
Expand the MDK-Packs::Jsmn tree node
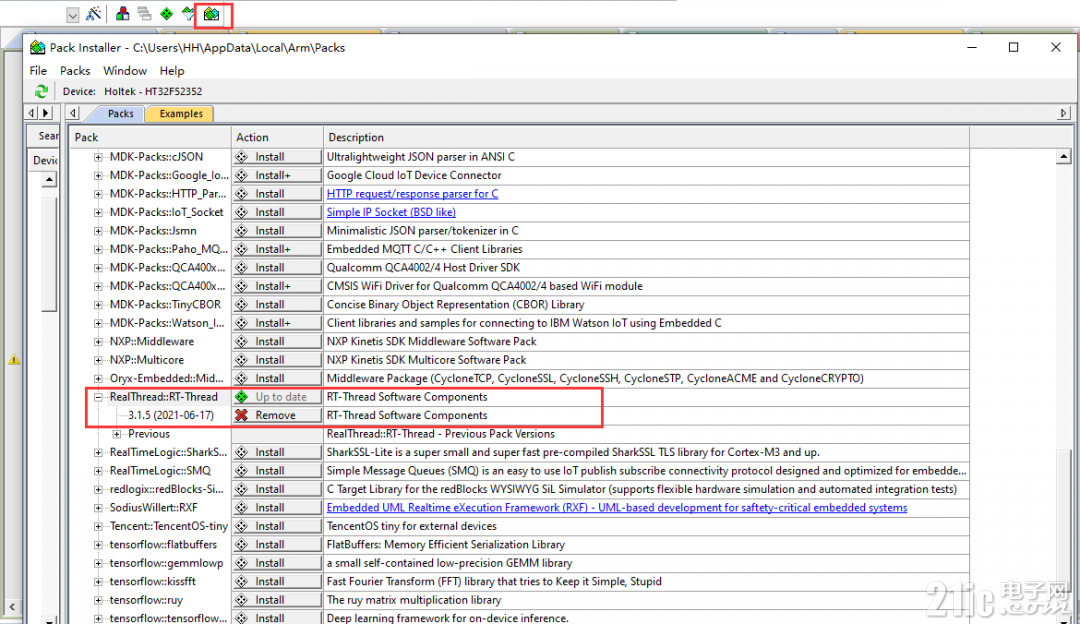click(x=98, y=231)
